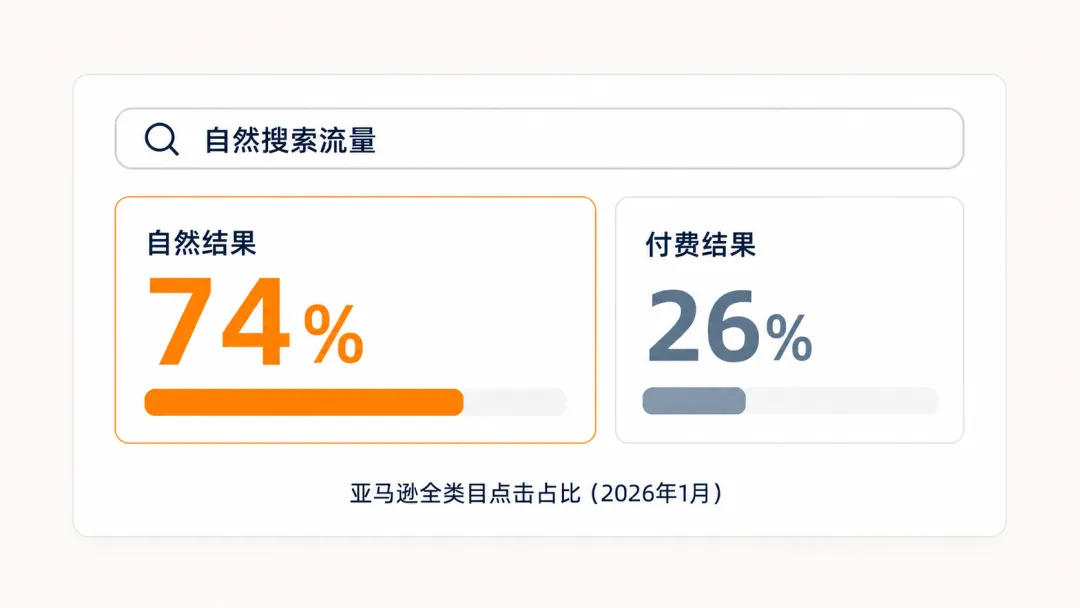This screenshot has height=608, width=1080.
Task: Click the gray-blue percent sign
Action: (789, 337)
